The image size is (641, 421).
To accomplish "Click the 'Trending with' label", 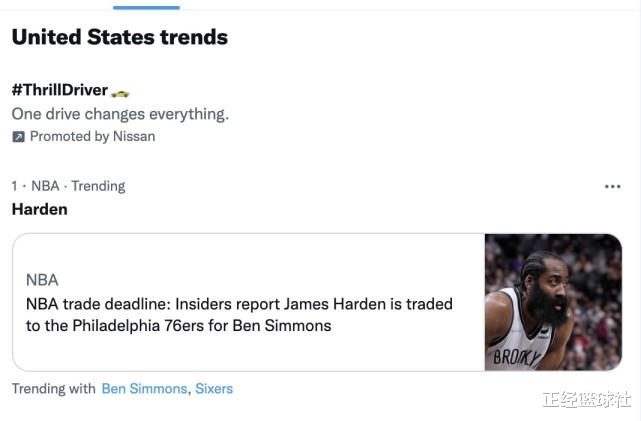I will click(54, 389).
